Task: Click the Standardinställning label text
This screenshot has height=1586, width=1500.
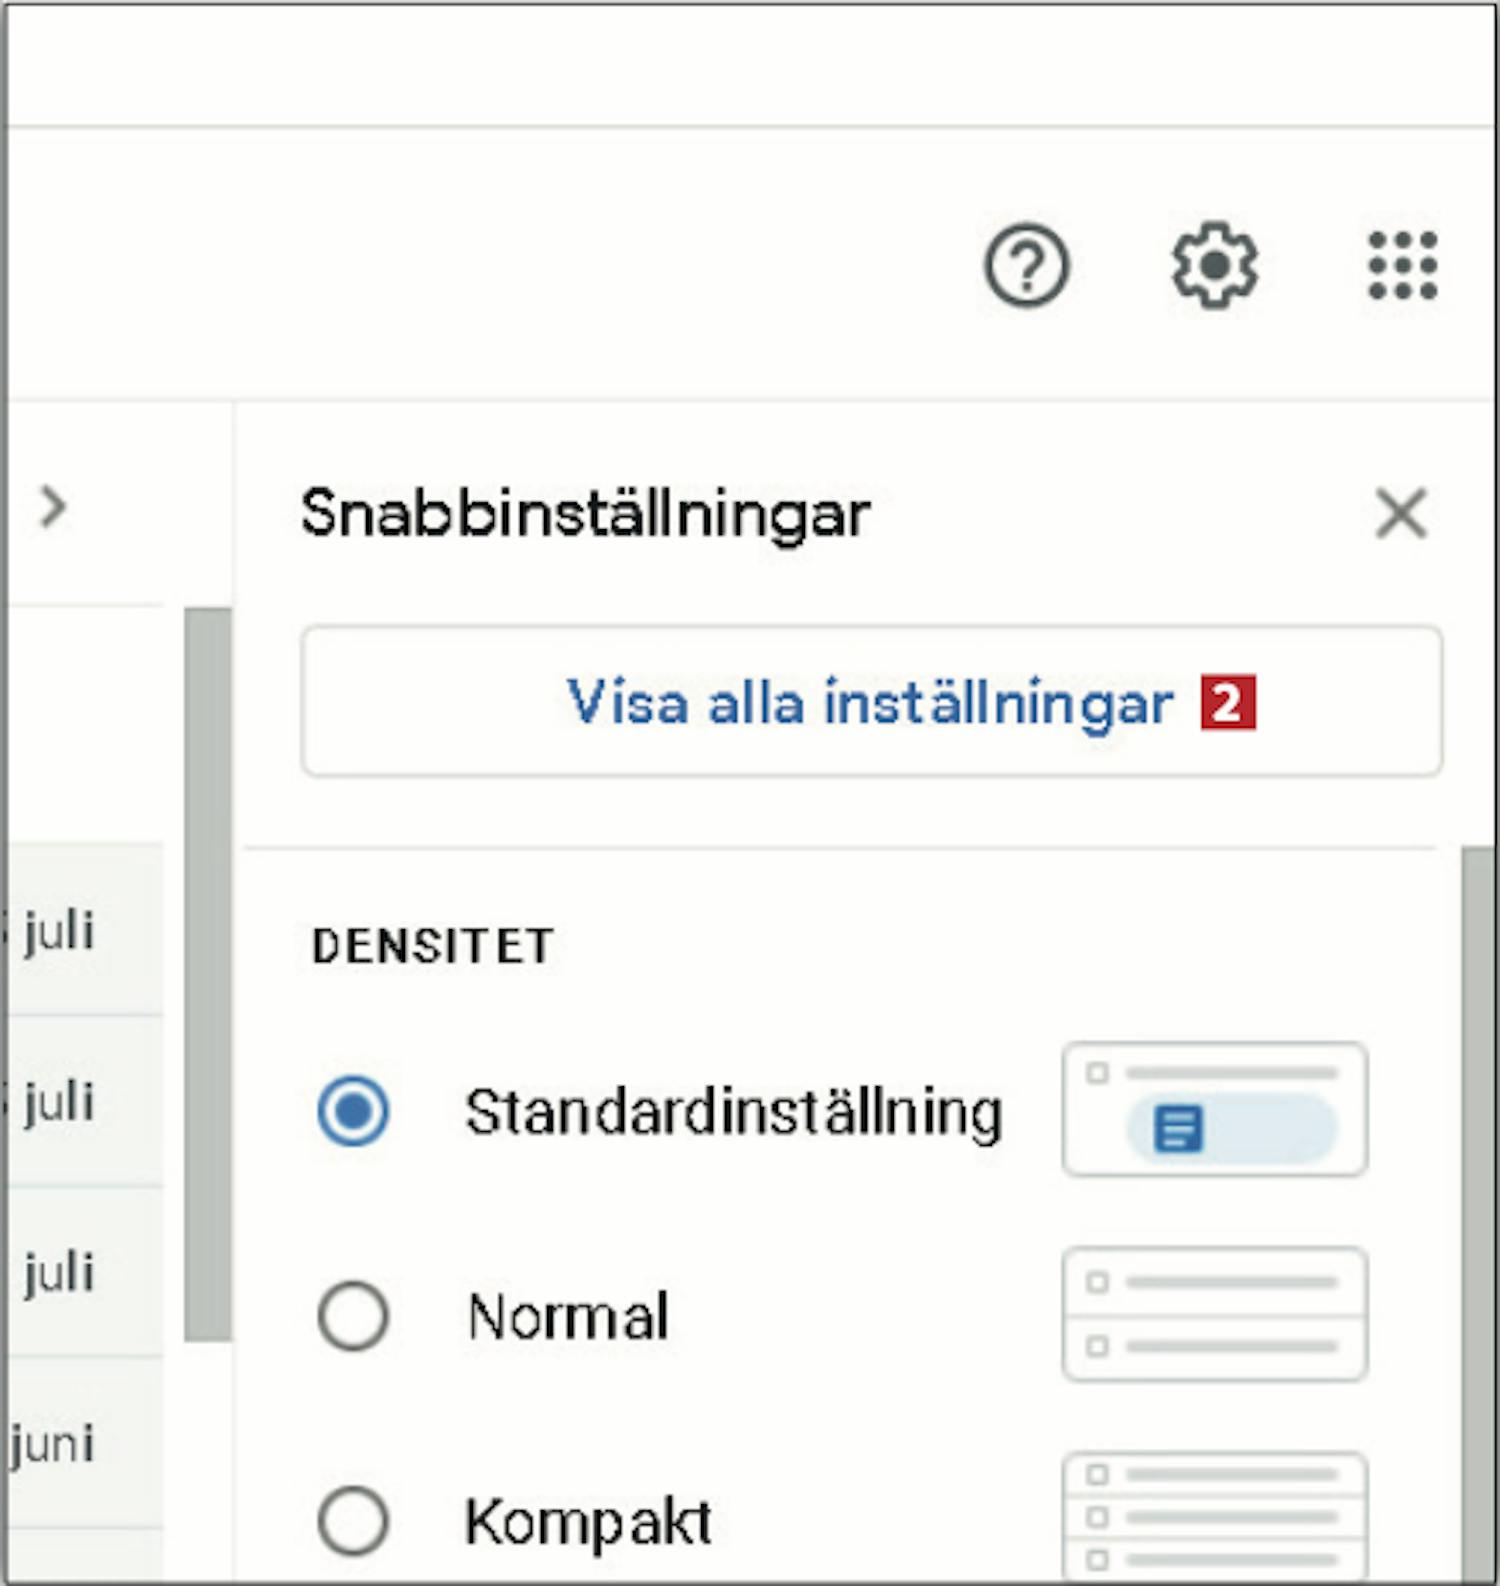Action: [734, 1113]
